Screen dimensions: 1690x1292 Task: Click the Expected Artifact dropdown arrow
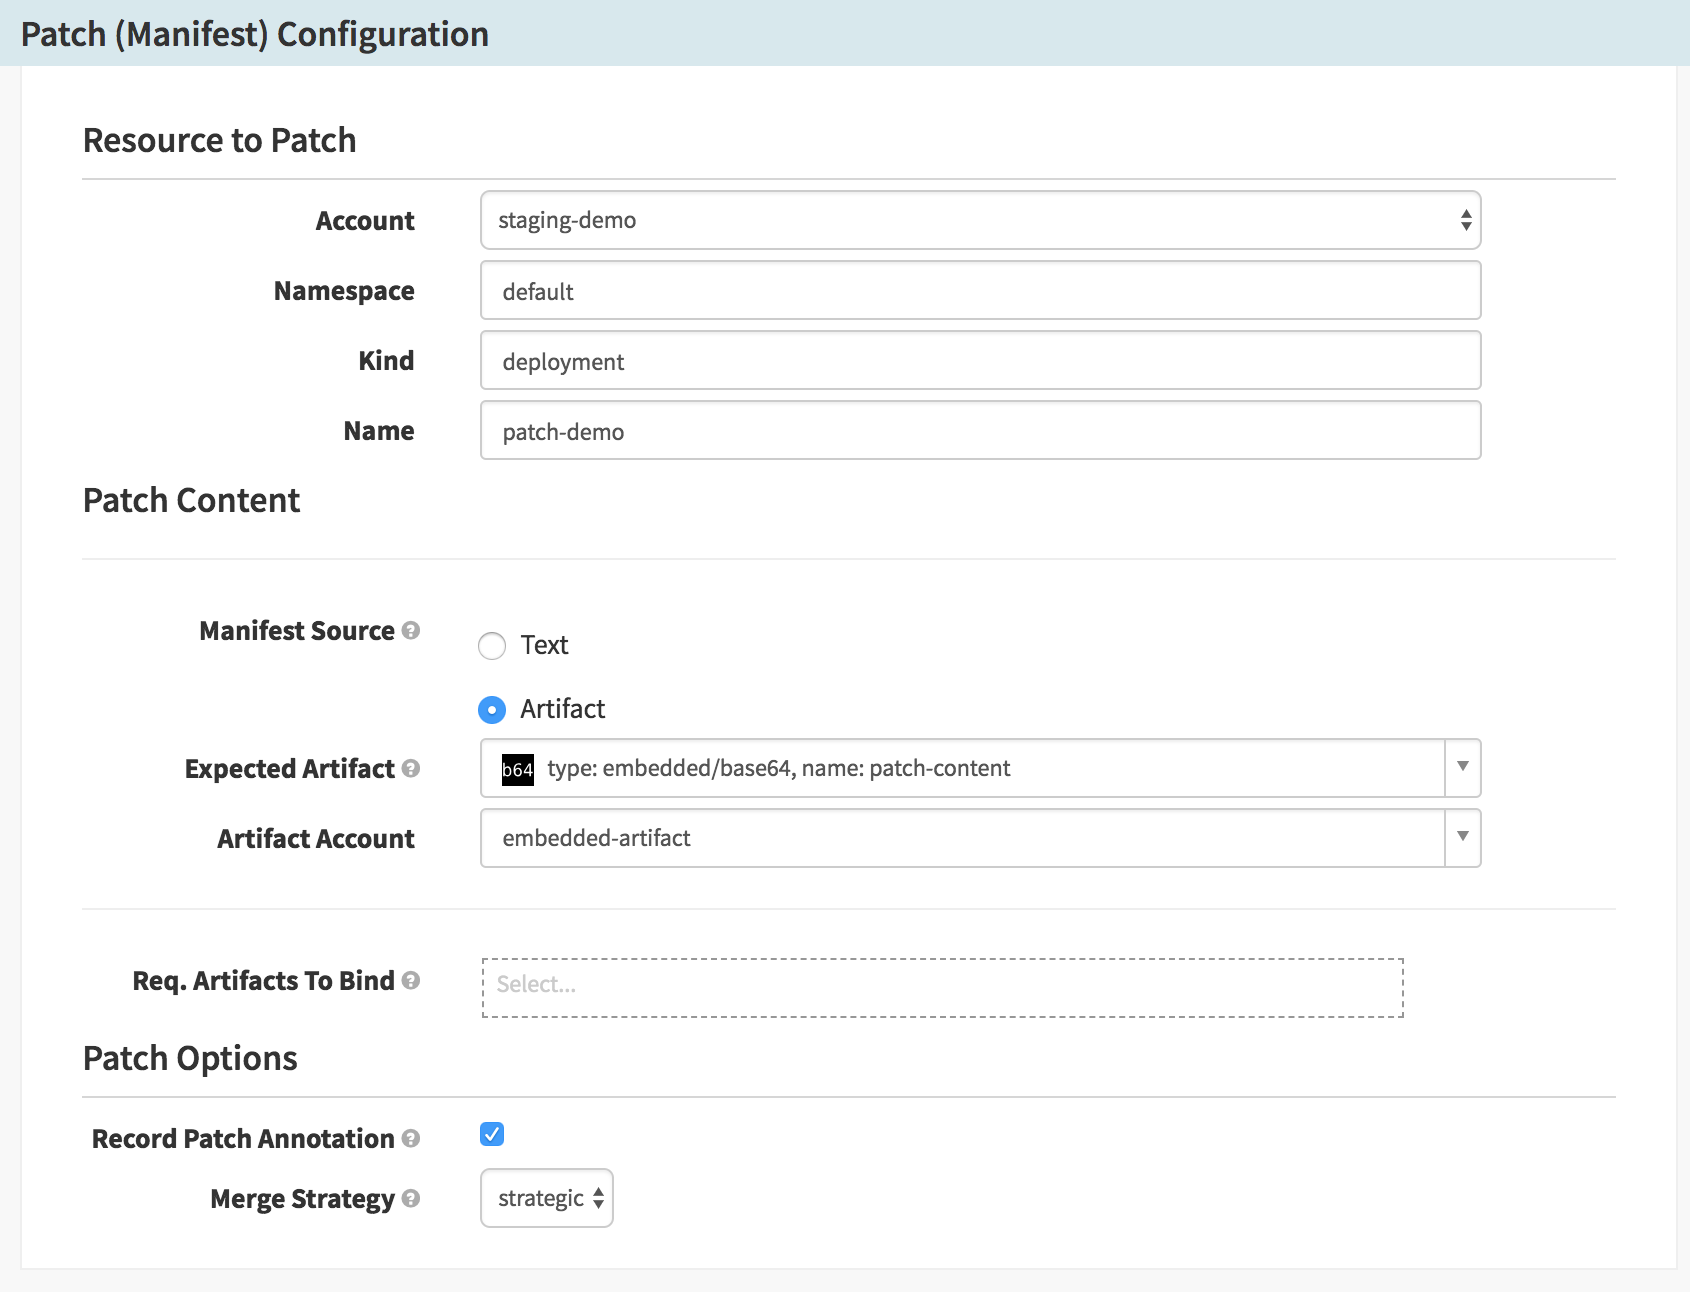click(1463, 768)
